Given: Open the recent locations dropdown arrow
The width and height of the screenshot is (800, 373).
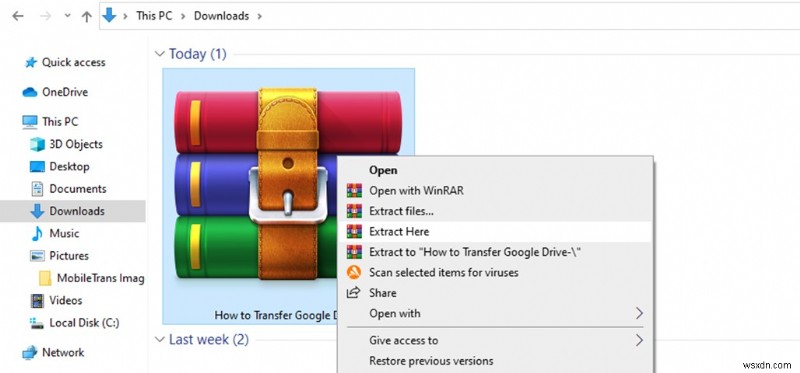Looking at the screenshot, I should point(67,16).
